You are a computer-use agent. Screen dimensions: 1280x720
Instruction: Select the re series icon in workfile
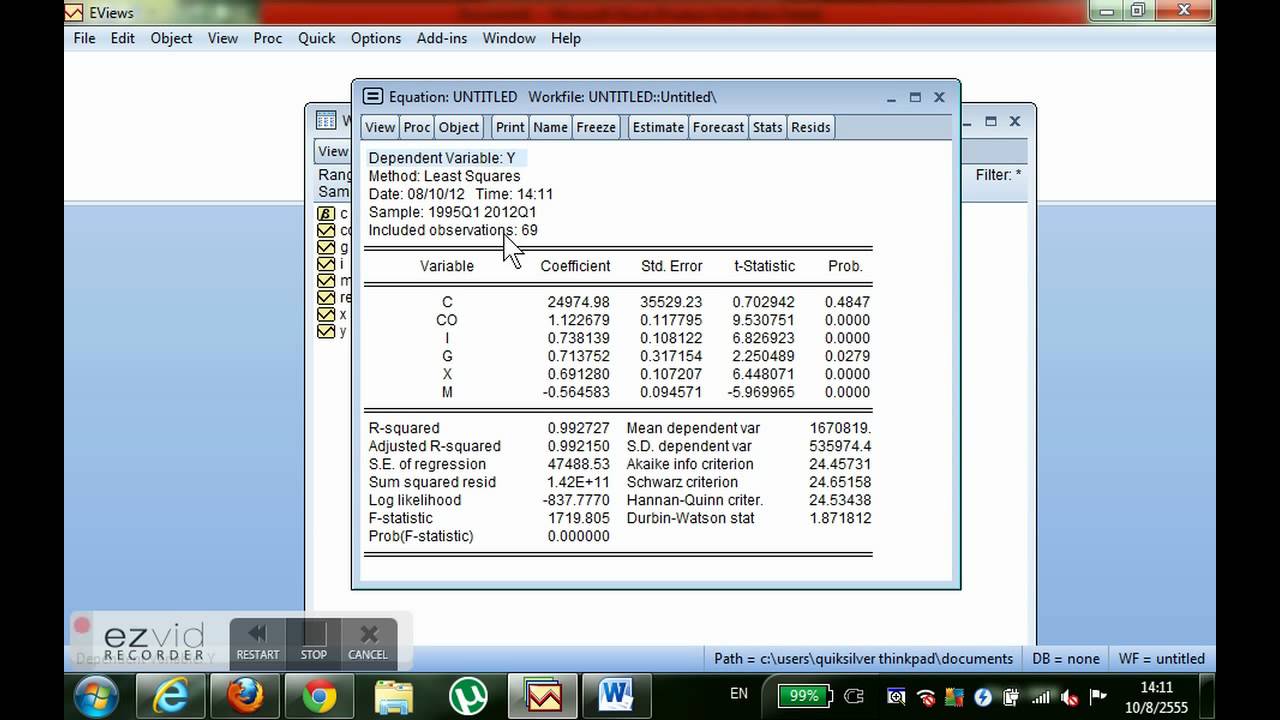click(326, 297)
